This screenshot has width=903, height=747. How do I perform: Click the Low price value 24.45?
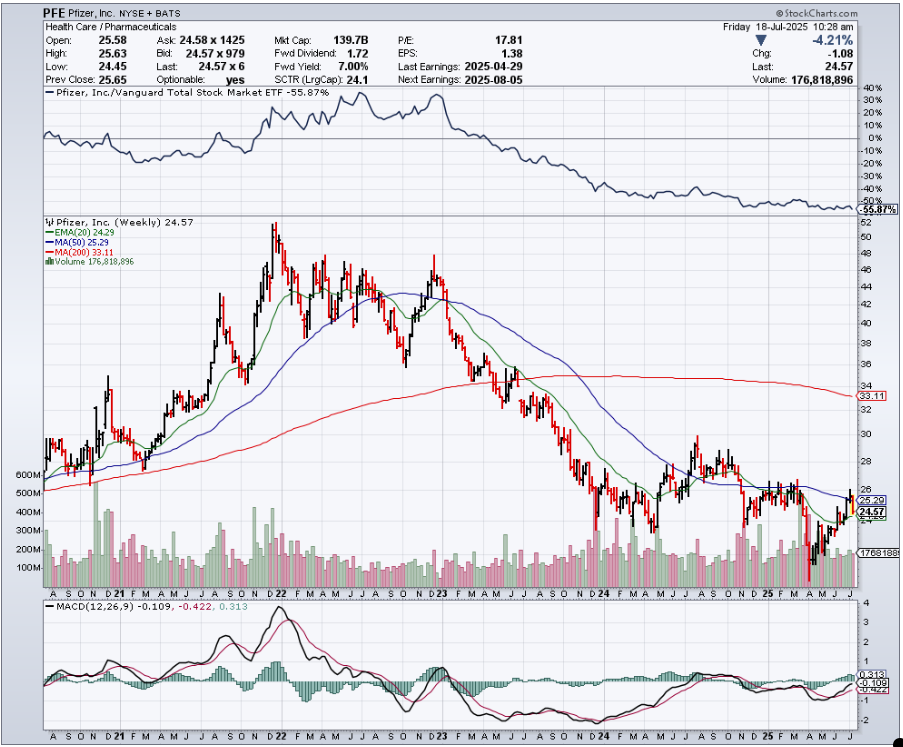[112, 66]
